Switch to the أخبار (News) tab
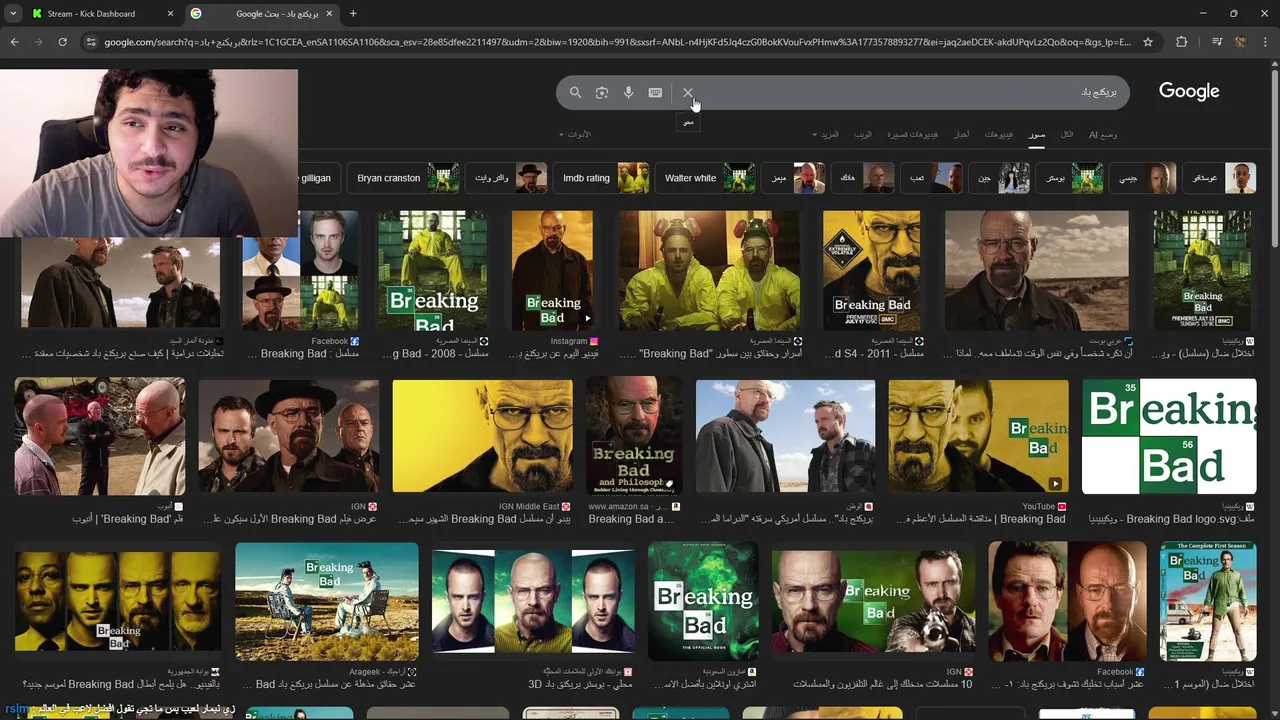The height and width of the screenshot is (720, 1280). (960, 134)
